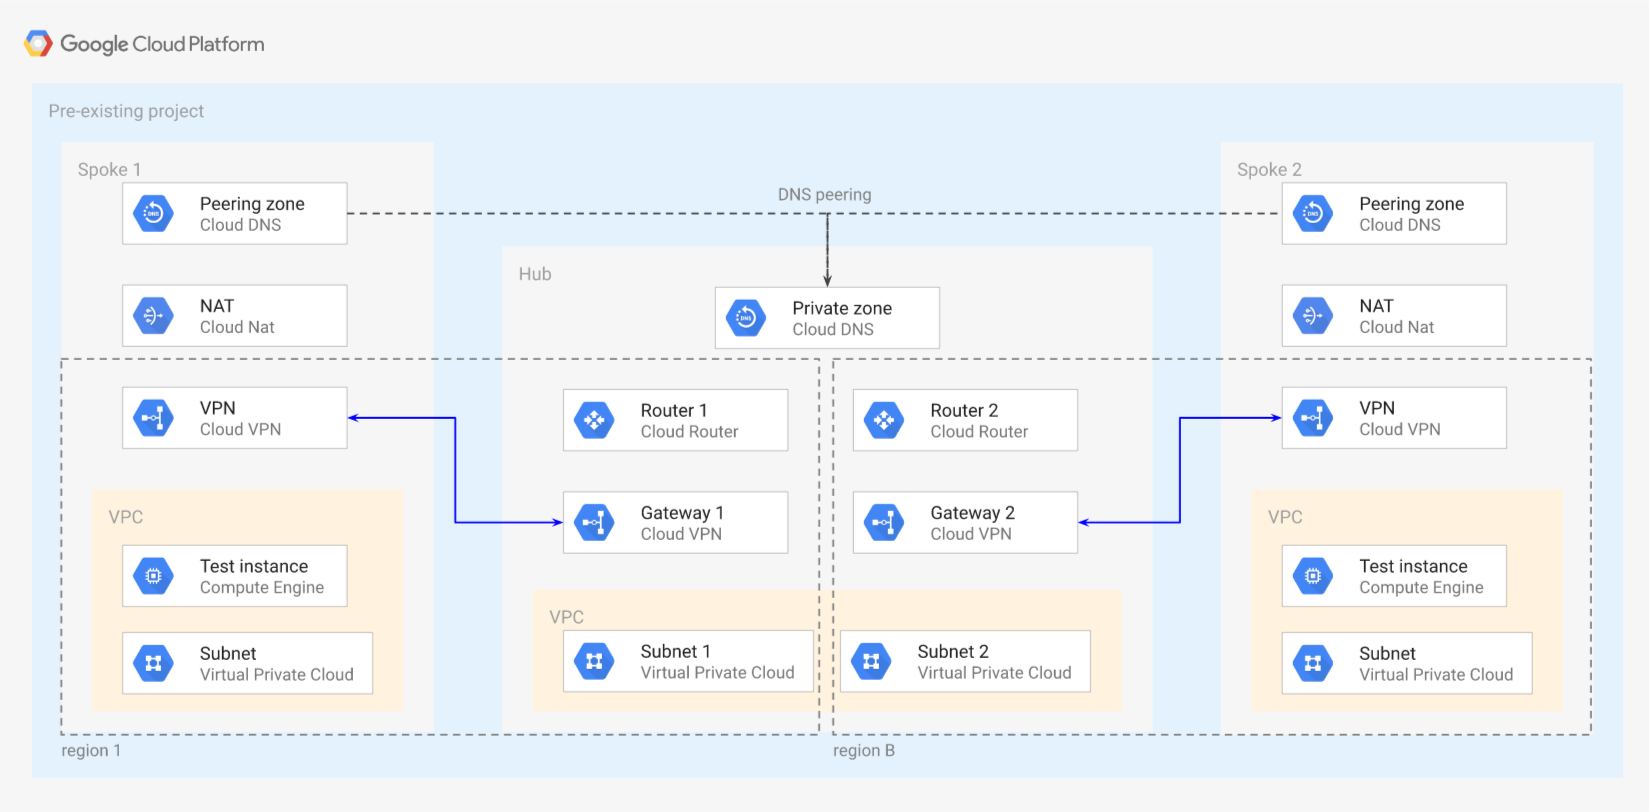The height and width of the screenshot is (812, 1649).
Task: Click the 'NAT' text in Spoke 2
Action: click(x=1376, y=306)
